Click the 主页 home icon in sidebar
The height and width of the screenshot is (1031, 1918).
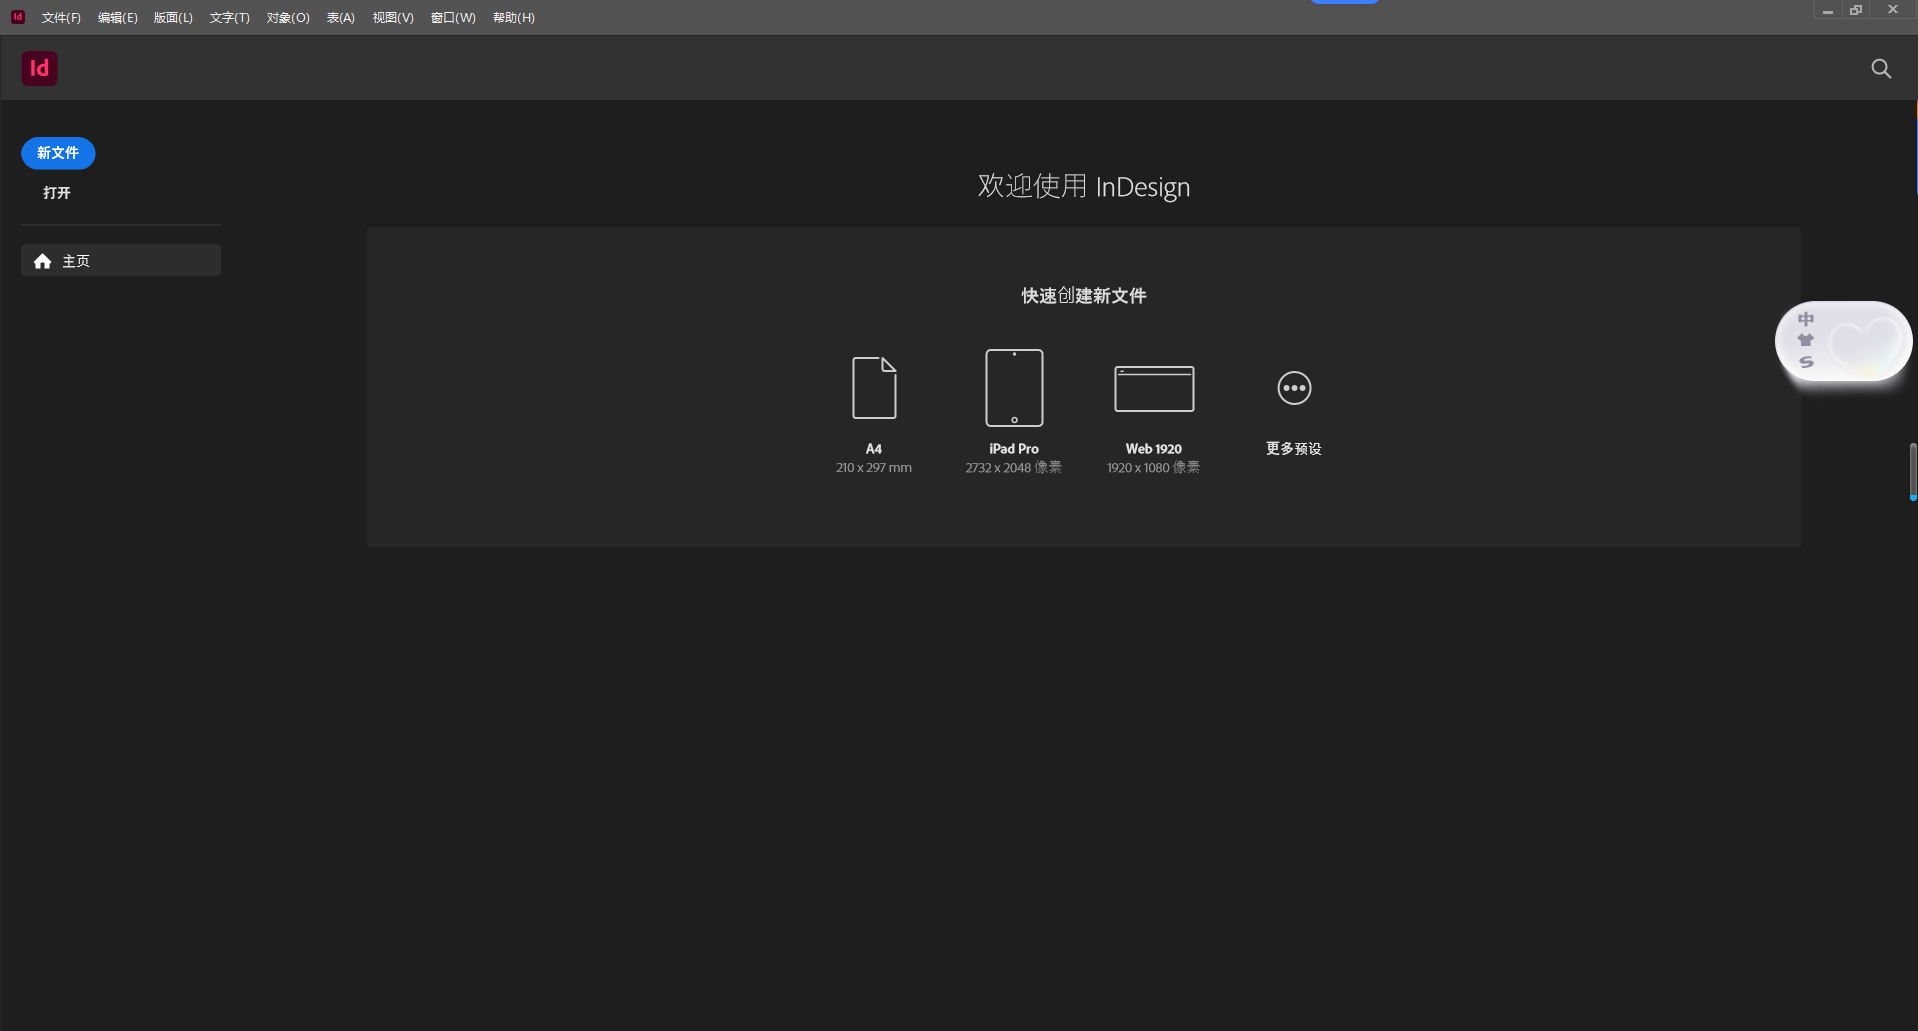tap(43, 261)
